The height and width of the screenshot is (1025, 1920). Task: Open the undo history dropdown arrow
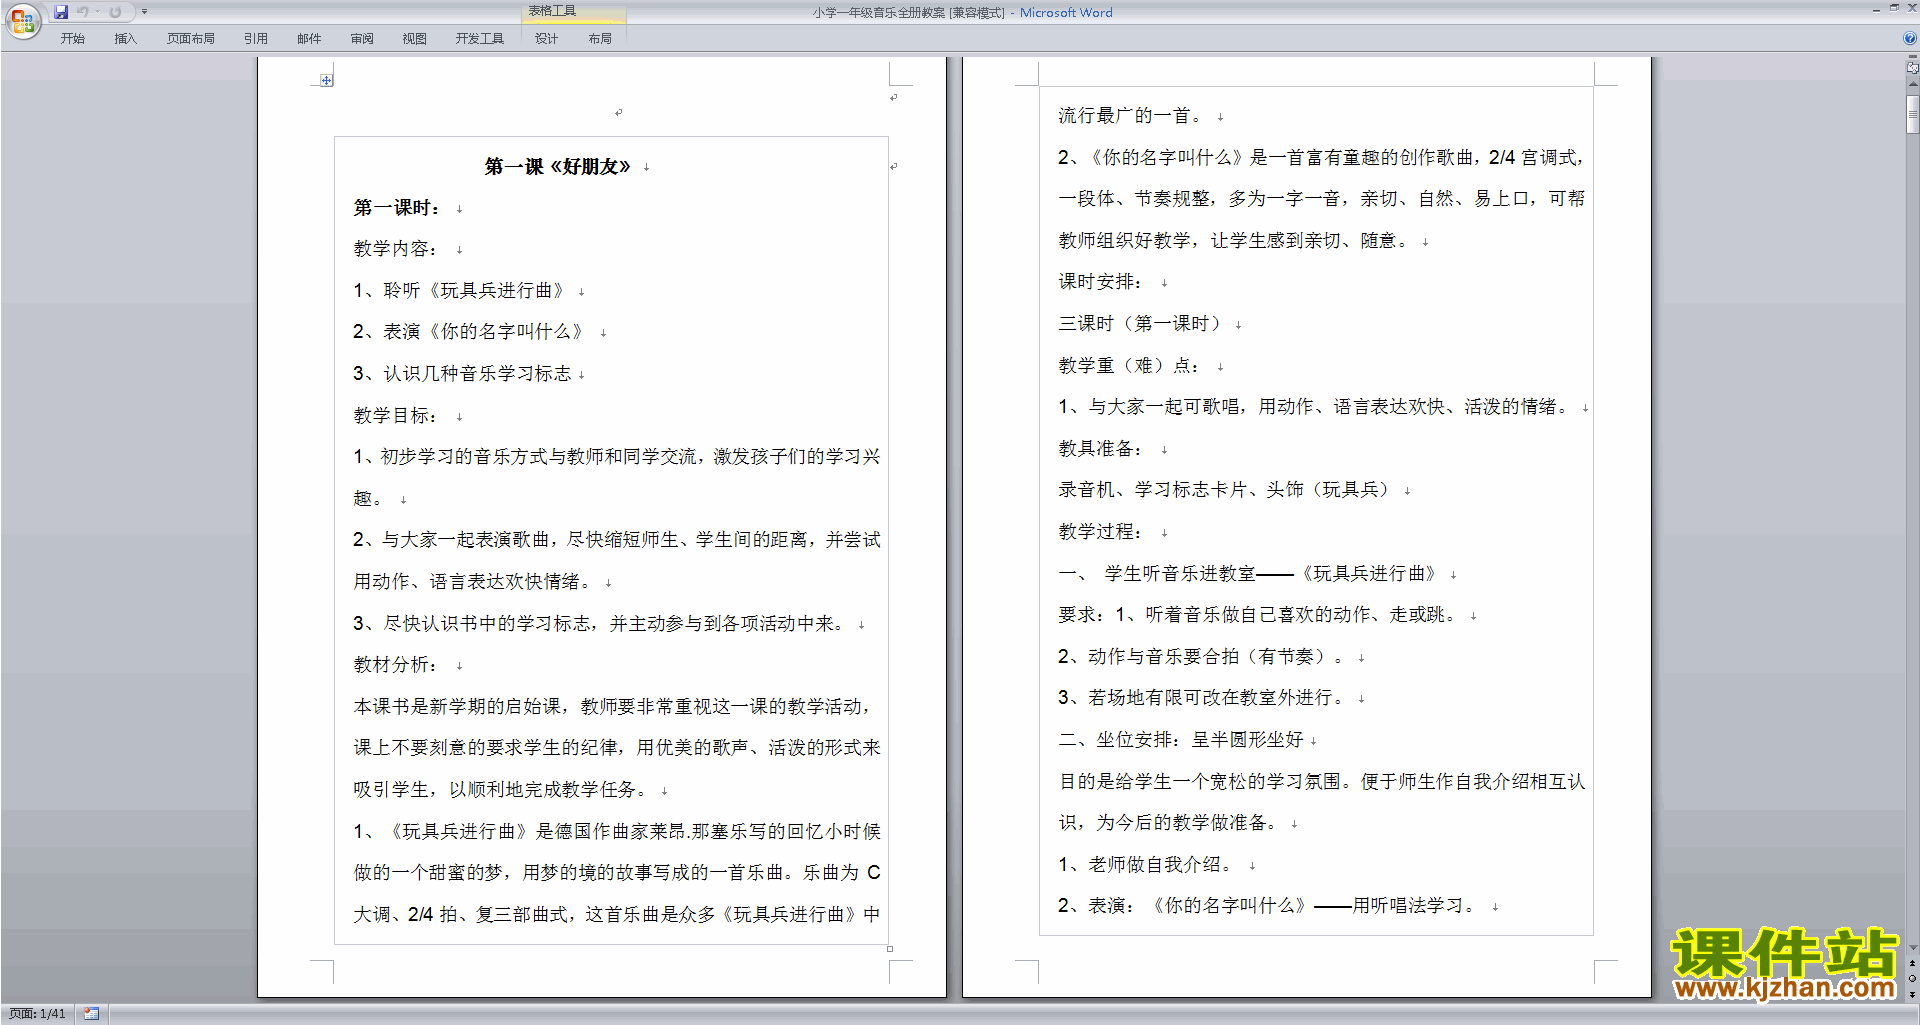tap(97, 12)
